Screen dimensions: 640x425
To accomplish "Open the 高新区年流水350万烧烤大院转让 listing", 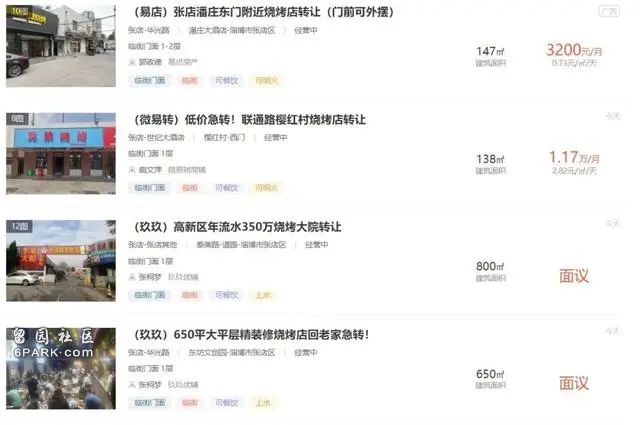I will pos(236,227).
